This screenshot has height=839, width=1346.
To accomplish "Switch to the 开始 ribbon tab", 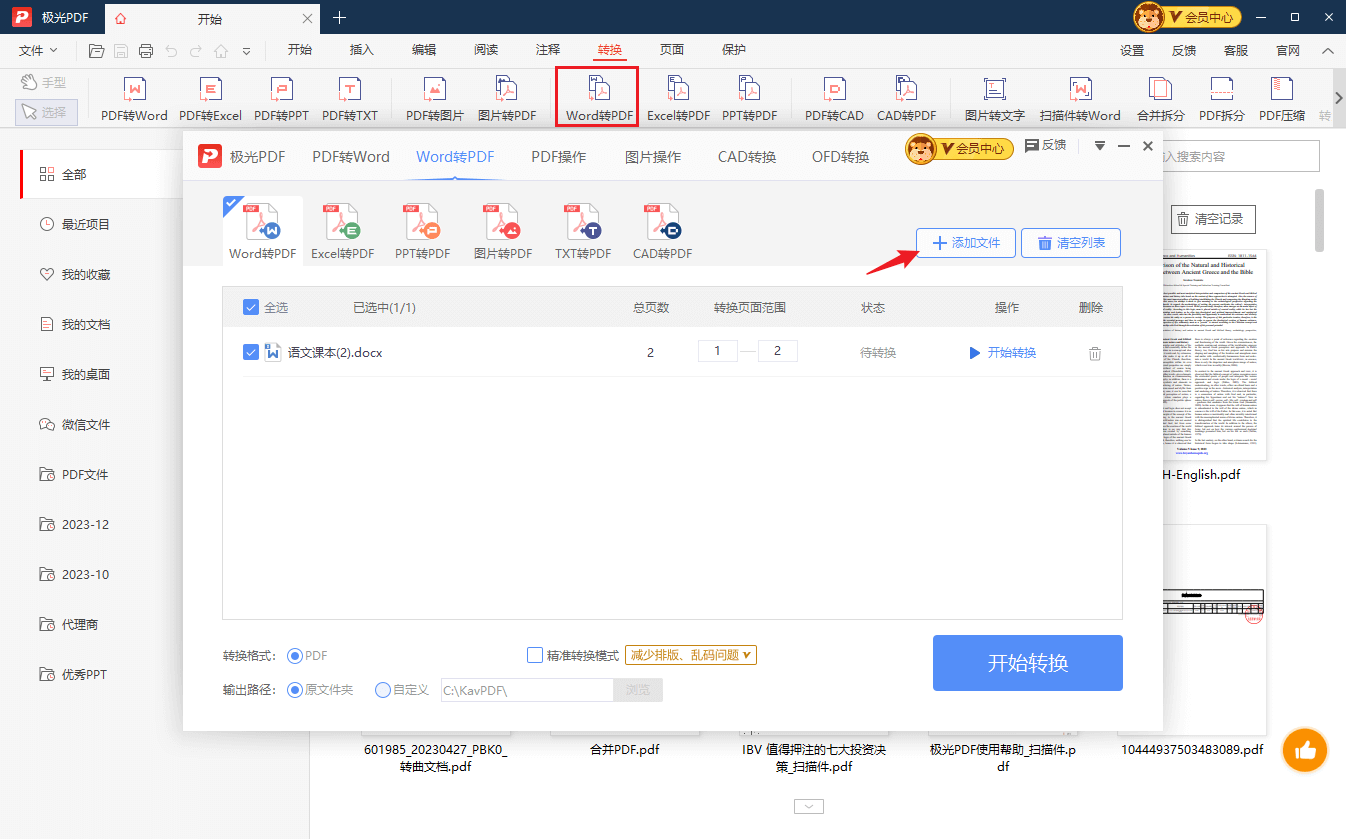I will [x=300, y=50].
